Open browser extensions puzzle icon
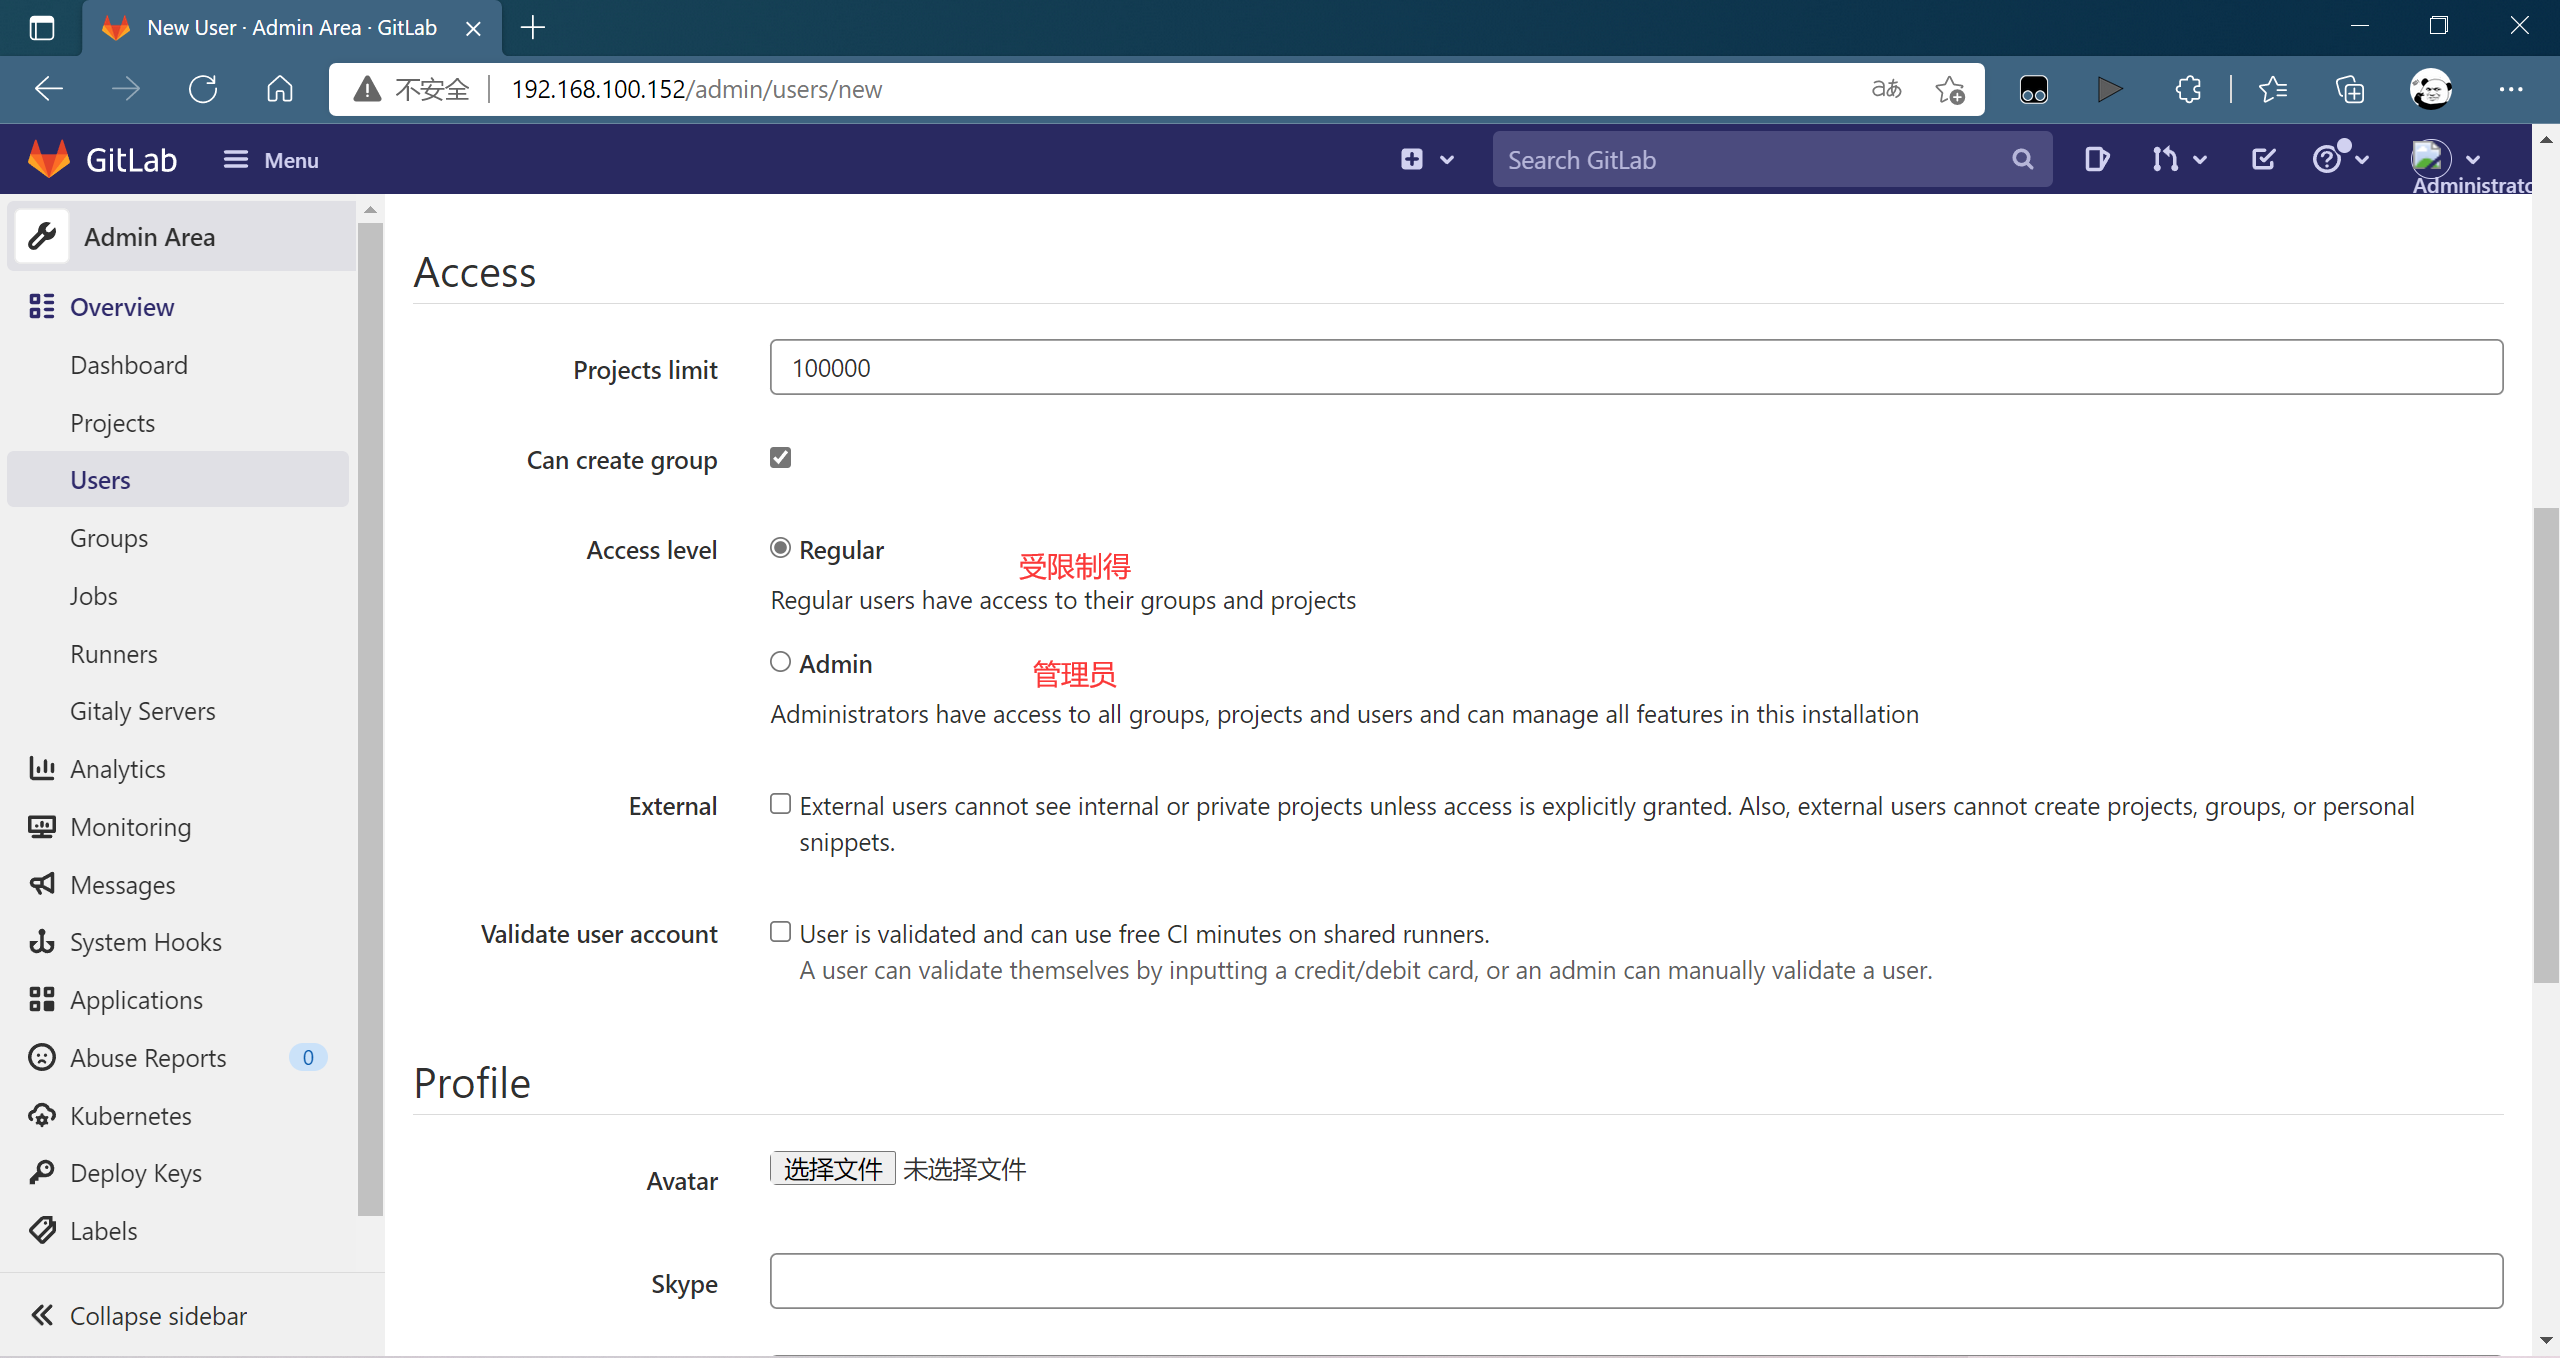 pos(2188,89)
